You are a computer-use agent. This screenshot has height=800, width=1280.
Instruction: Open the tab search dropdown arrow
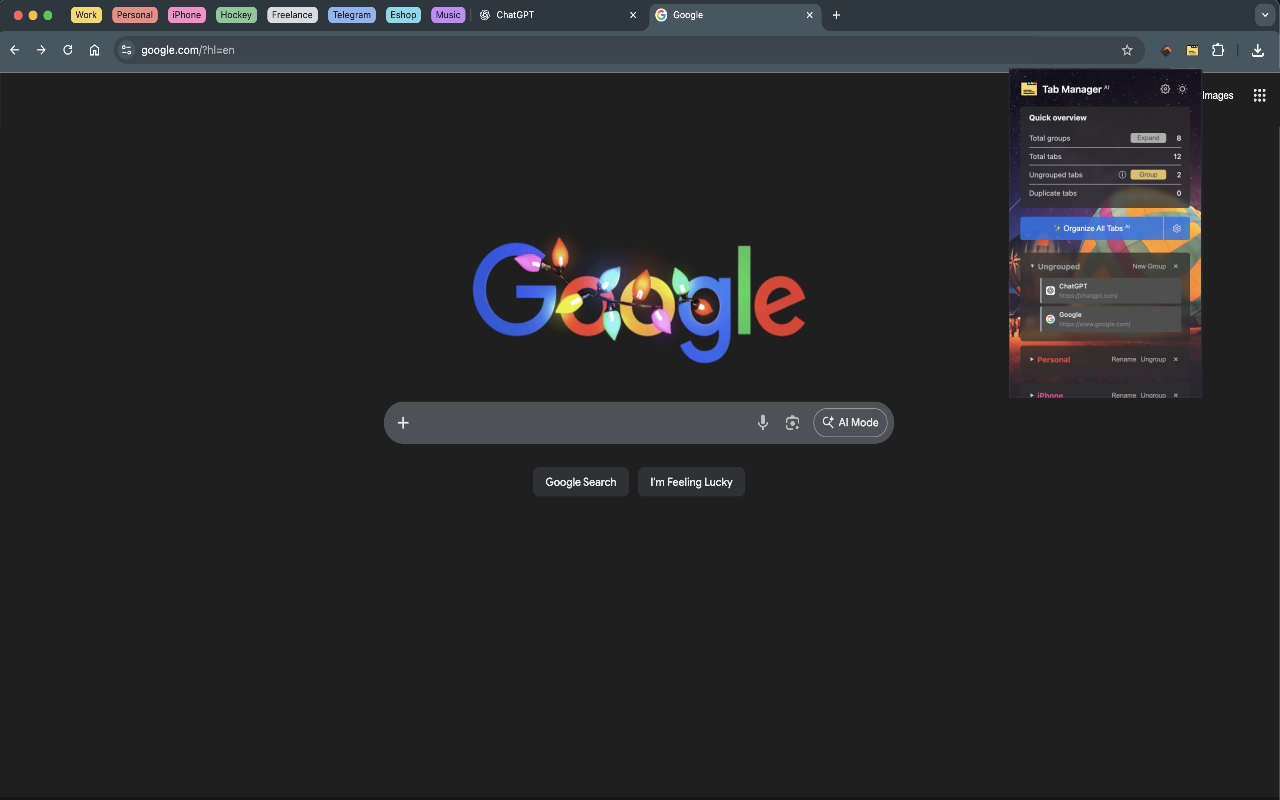point(1264,15)
